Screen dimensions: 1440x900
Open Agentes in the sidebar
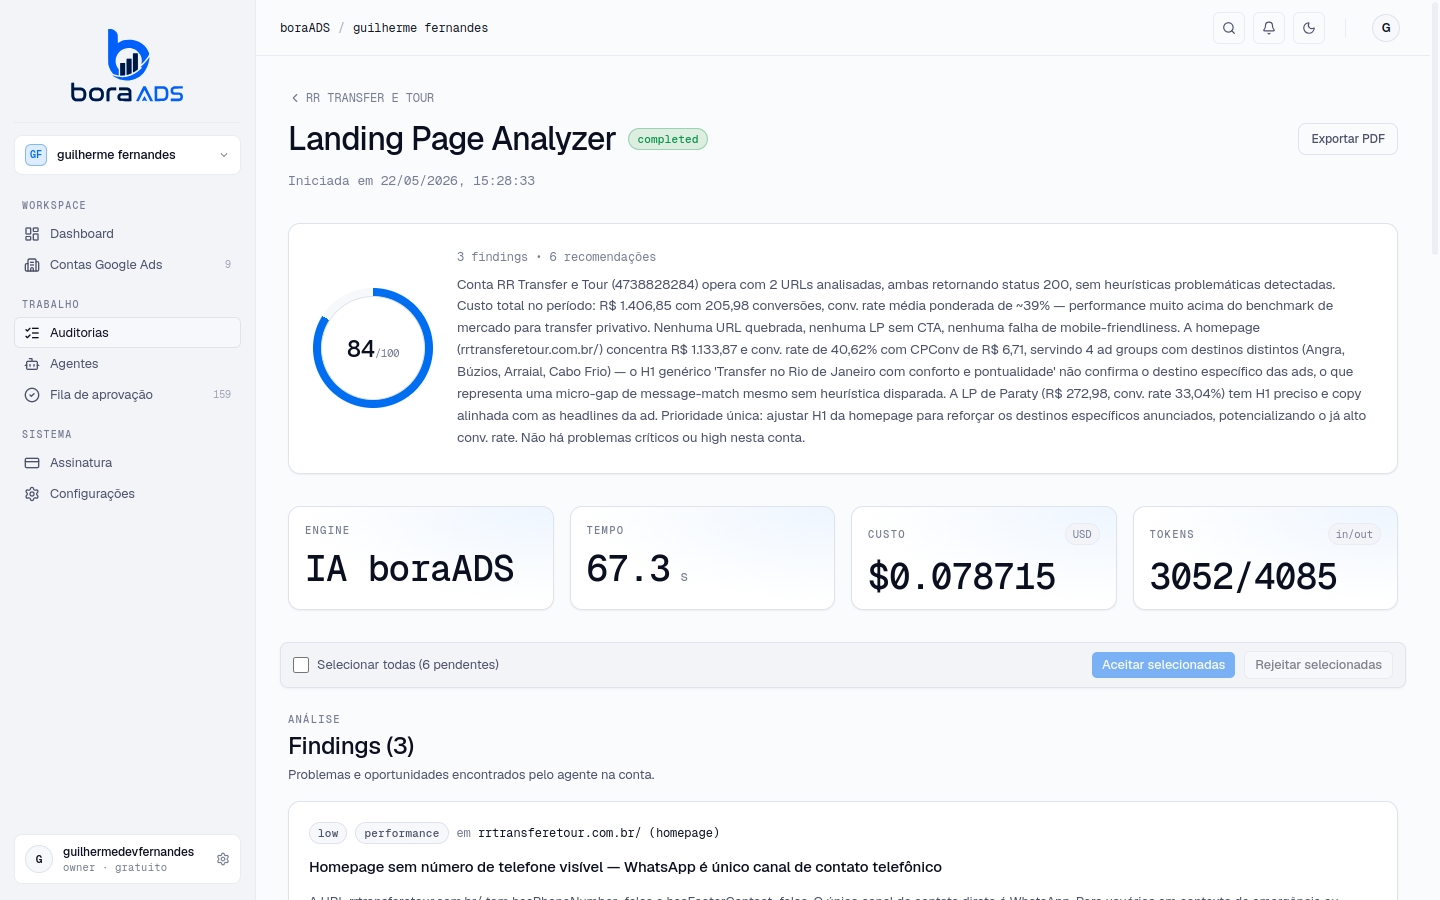click(127, 364)
